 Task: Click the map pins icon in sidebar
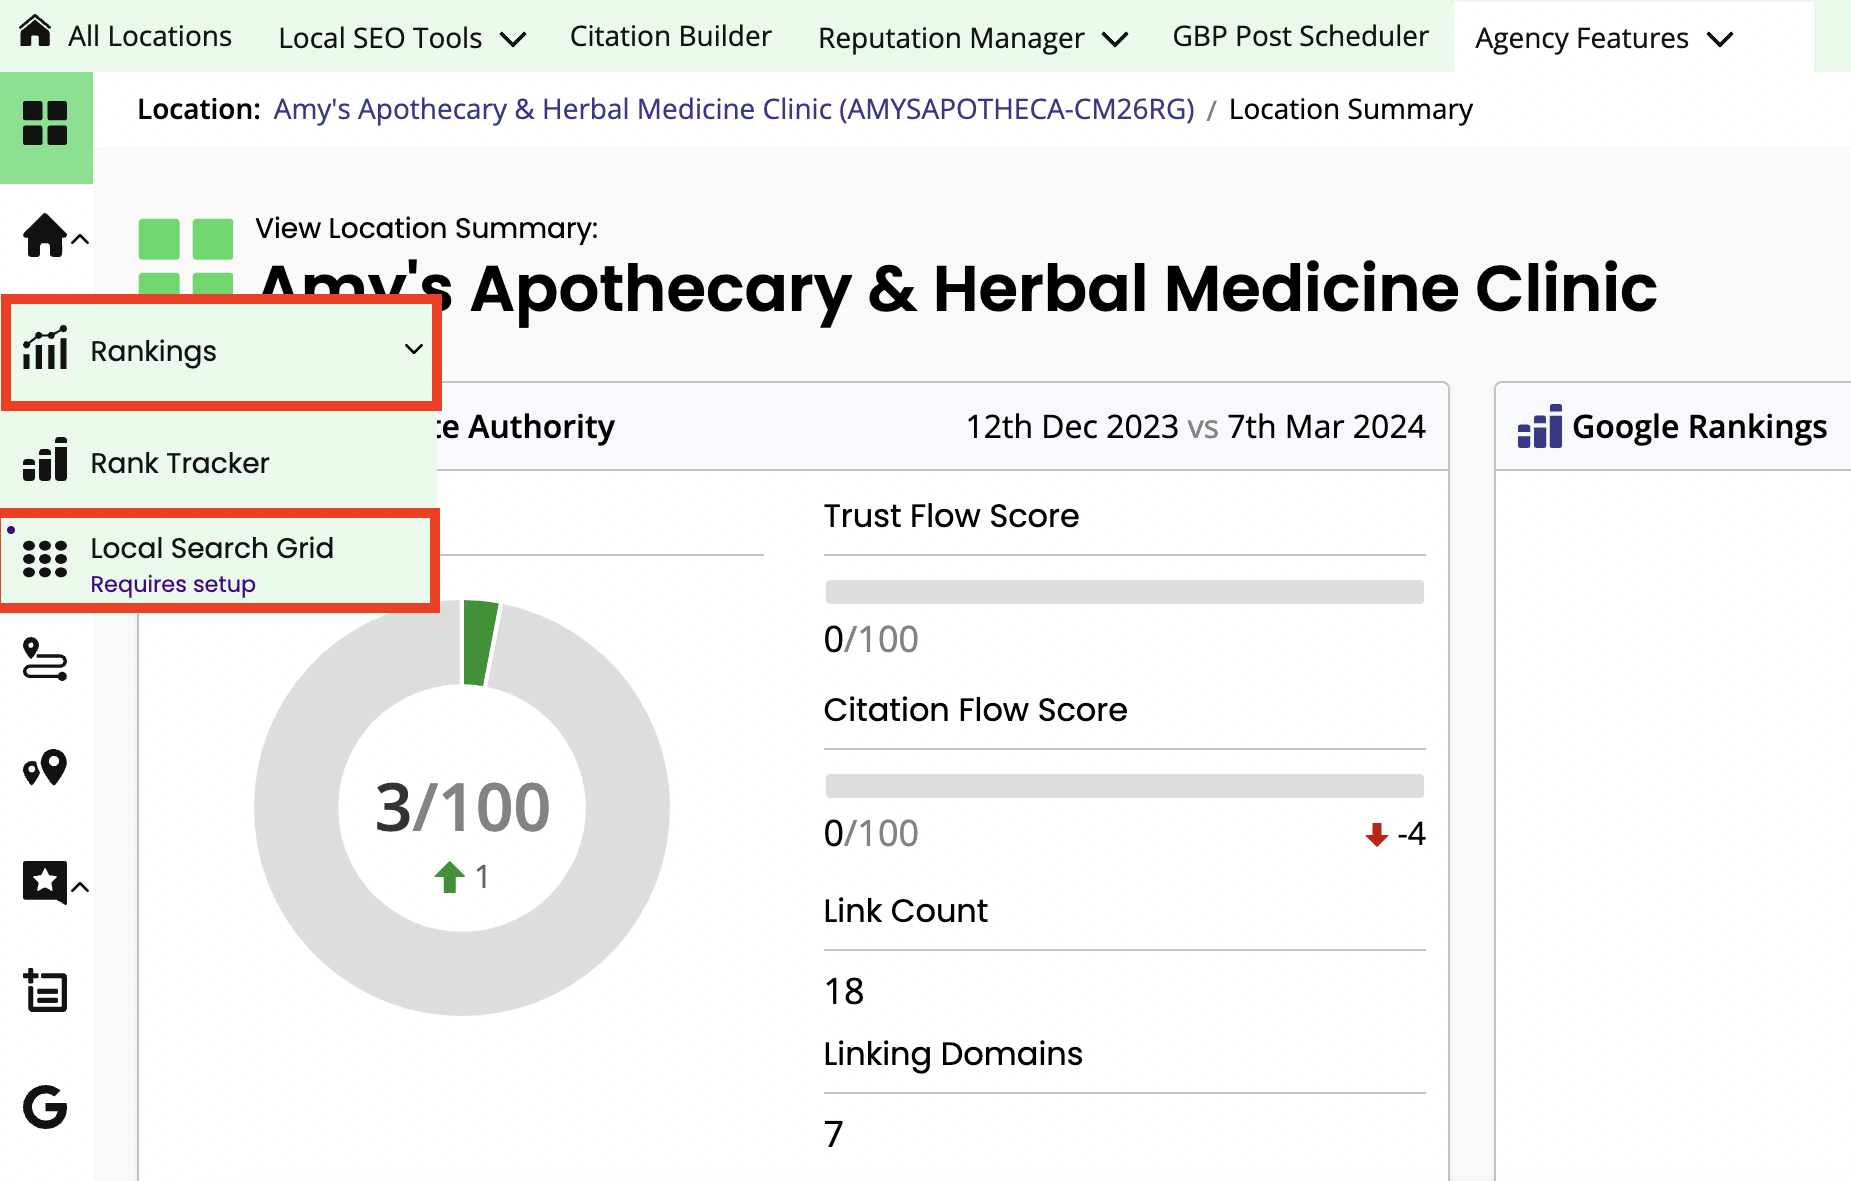pos(45,768)
